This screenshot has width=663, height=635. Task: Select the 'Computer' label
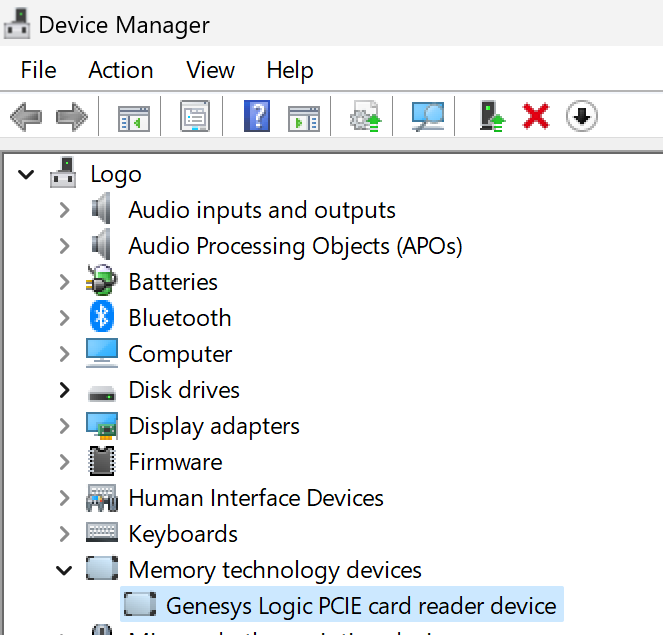pos(180,354)
